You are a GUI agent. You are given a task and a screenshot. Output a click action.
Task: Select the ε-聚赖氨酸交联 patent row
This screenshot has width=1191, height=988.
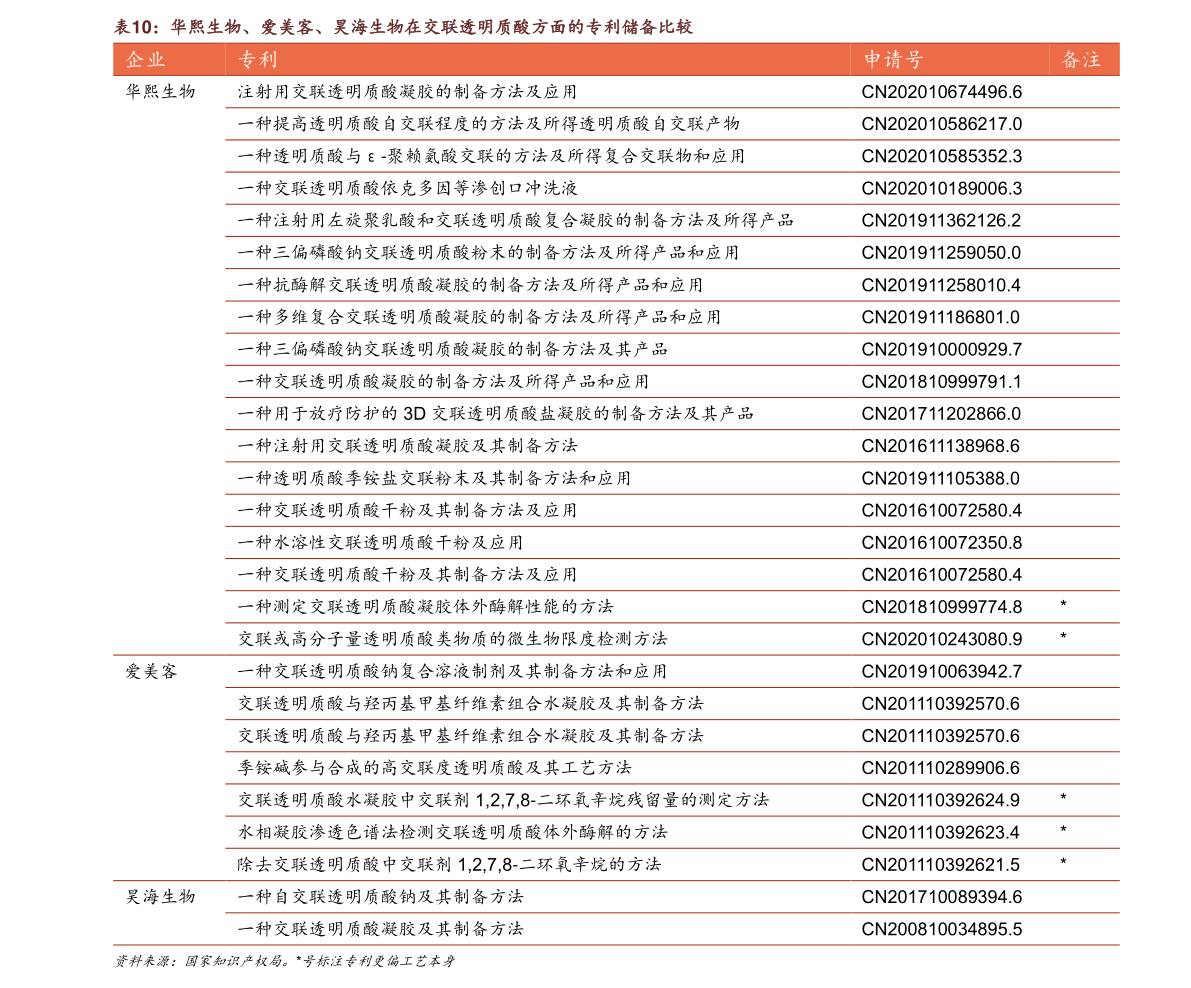tap(491, 156)
